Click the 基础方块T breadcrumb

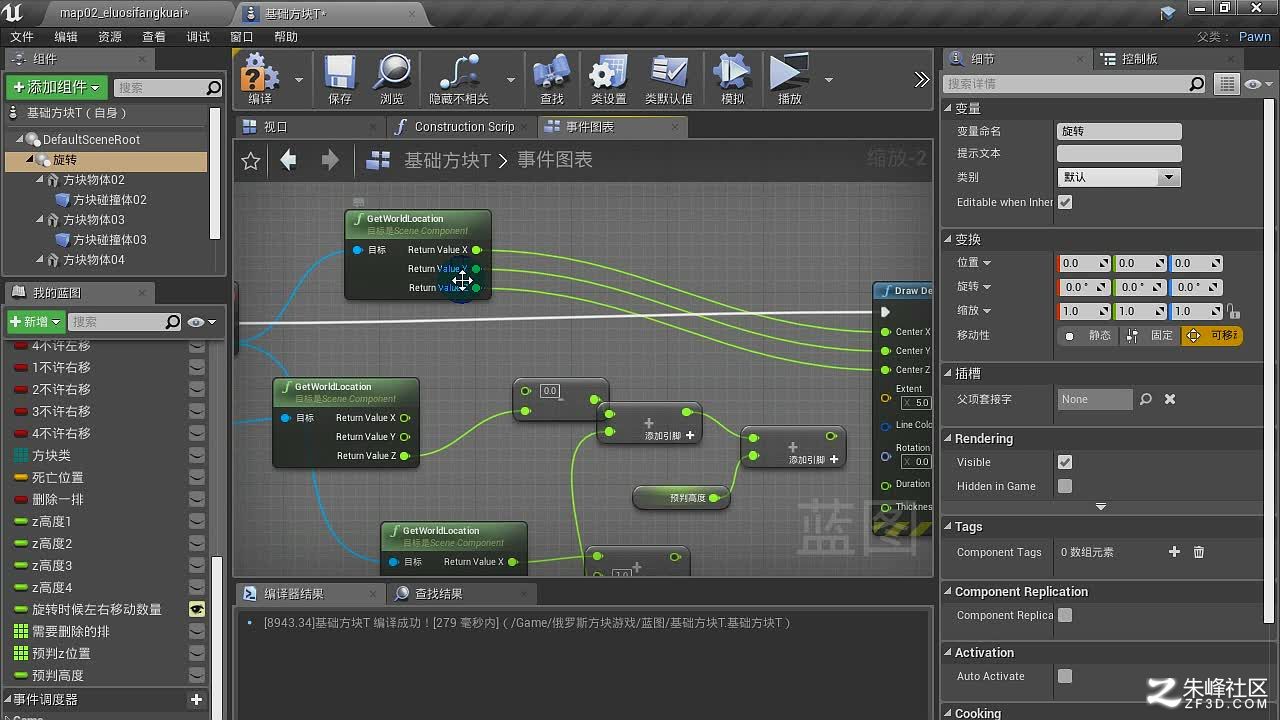click(x=447, y=160)
